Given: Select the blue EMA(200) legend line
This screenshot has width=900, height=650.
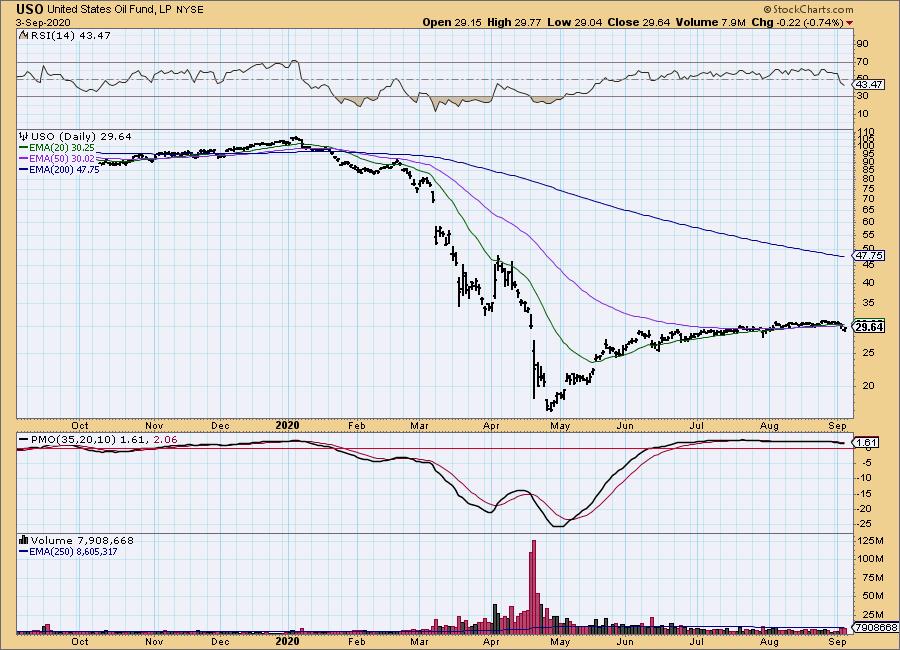Looking at the screenshot, I should [23, 169].
